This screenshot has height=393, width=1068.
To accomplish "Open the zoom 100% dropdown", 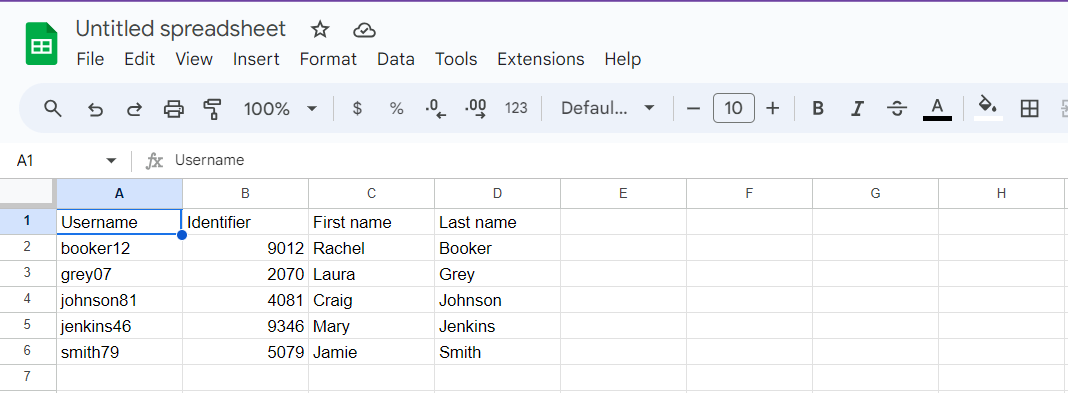I will (280, 108).
